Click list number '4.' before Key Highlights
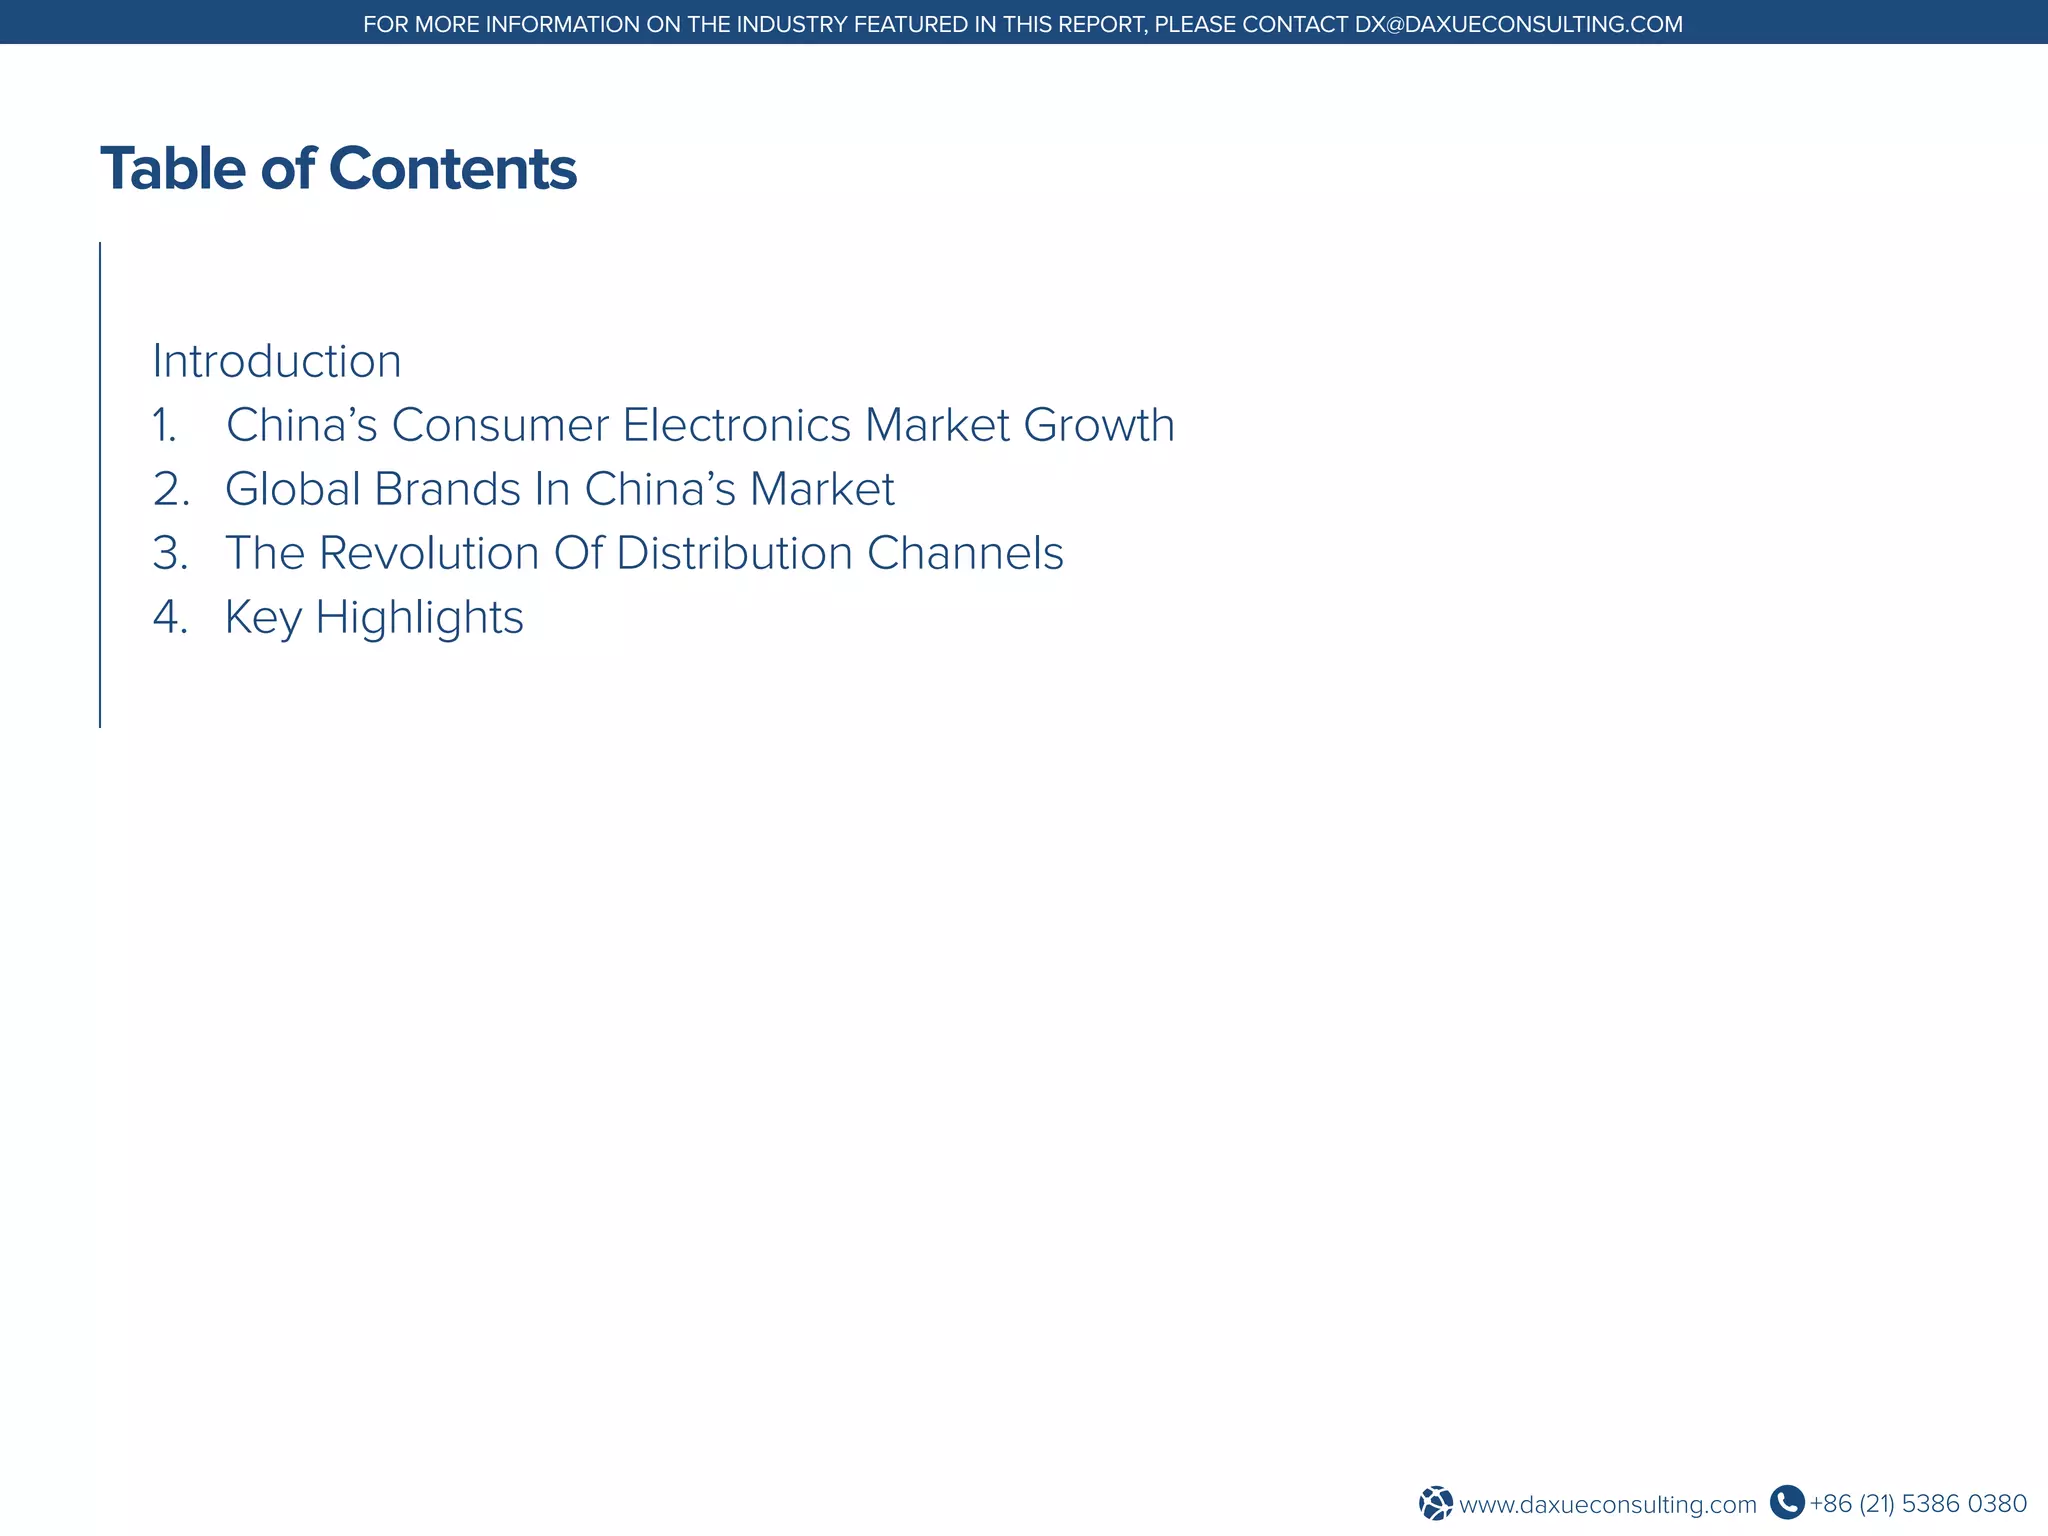 pos(171,618)
